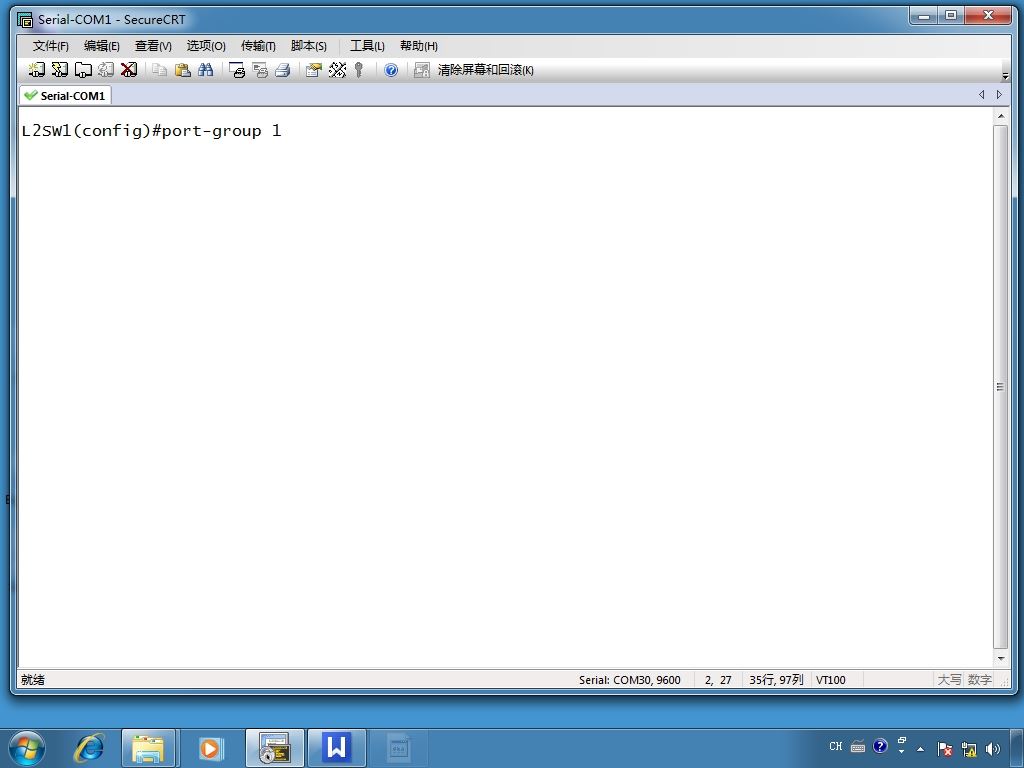Click the faded taskbar icon after WPS Writer

(399, 748)
